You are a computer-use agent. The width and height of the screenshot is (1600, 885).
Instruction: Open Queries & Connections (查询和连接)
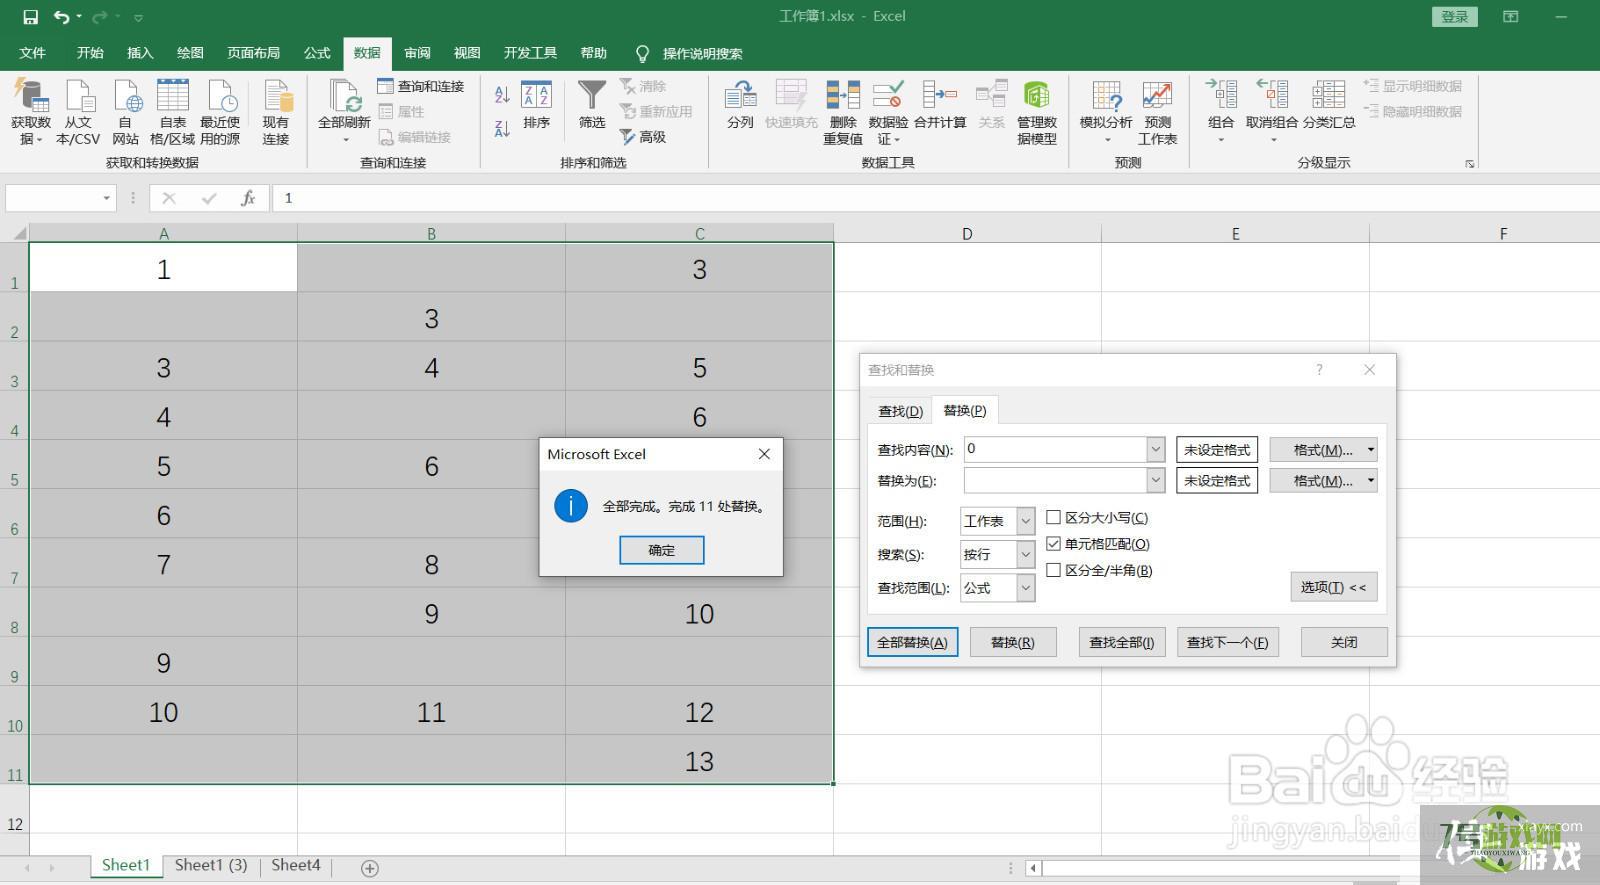click(x=421, y=86)
